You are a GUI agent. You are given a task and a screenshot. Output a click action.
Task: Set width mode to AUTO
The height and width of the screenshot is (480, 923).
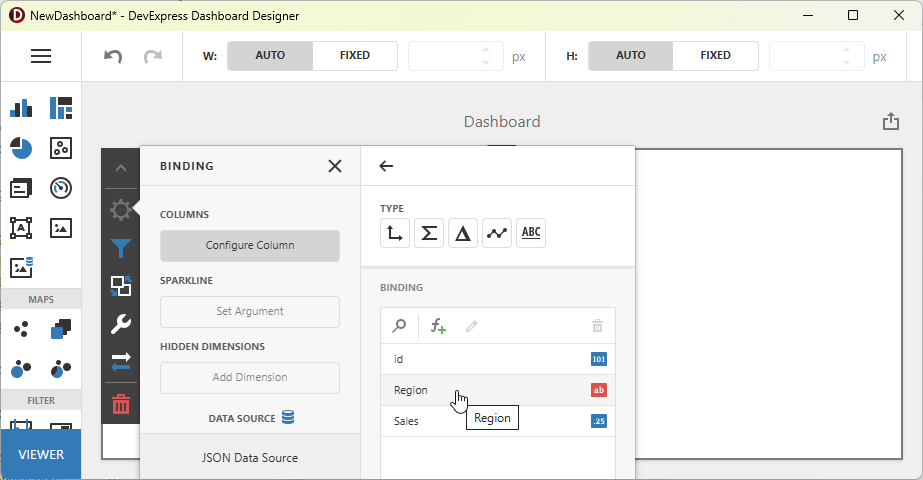270,55
